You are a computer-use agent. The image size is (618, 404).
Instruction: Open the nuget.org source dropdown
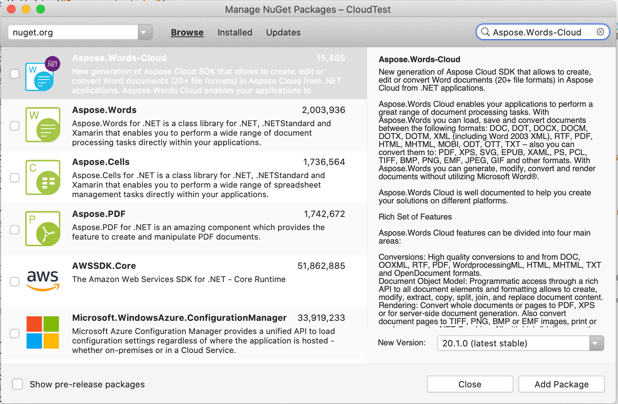coord(145,32)
